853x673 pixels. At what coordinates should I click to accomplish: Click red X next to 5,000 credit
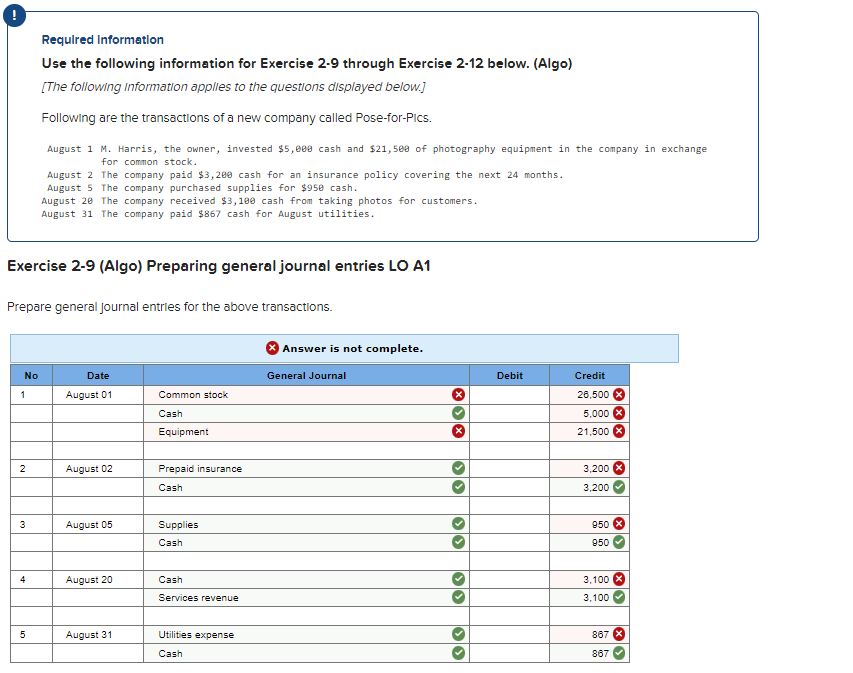coord(619,413)
